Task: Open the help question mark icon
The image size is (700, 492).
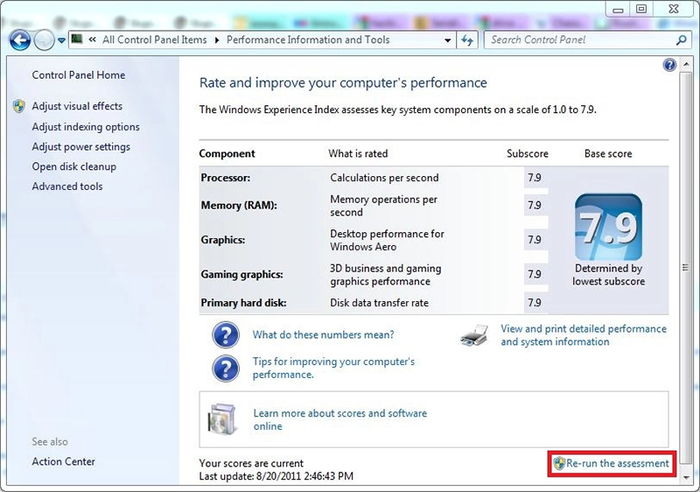Action: tap(670, 65)
